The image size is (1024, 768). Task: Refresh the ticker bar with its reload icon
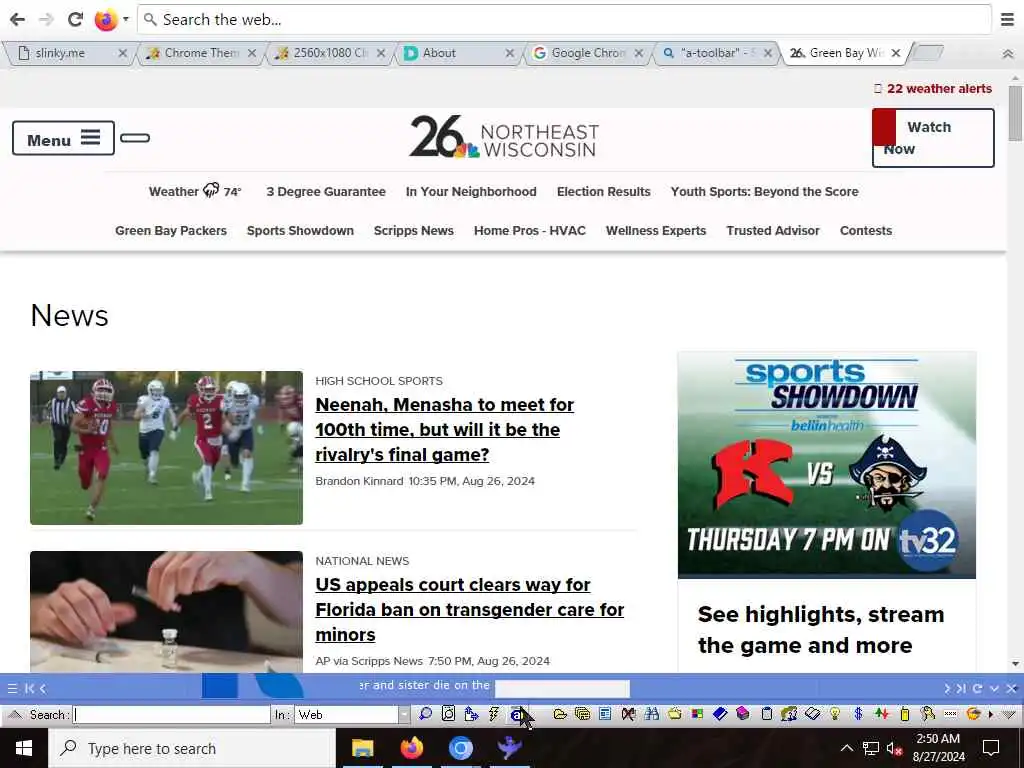(977, 688)
